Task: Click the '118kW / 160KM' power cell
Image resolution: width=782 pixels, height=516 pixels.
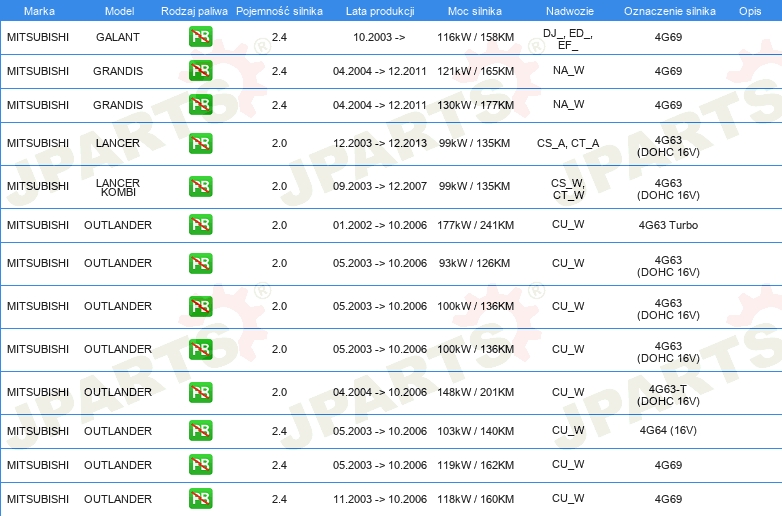Action: tap(475, 499)
